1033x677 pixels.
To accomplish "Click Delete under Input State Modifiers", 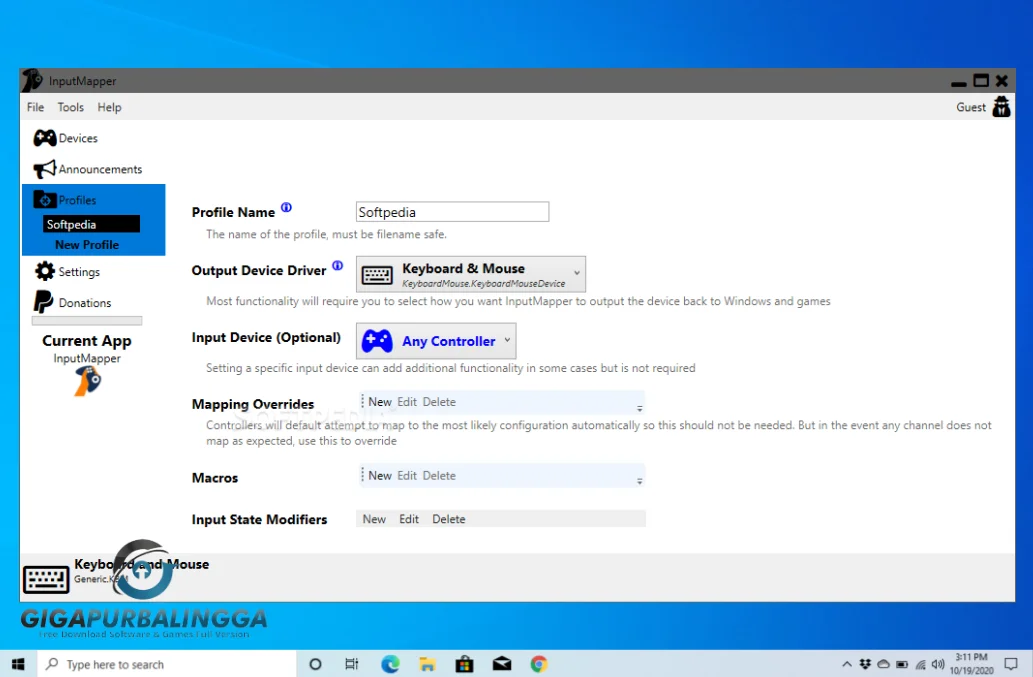I will [x=448, y=519].
